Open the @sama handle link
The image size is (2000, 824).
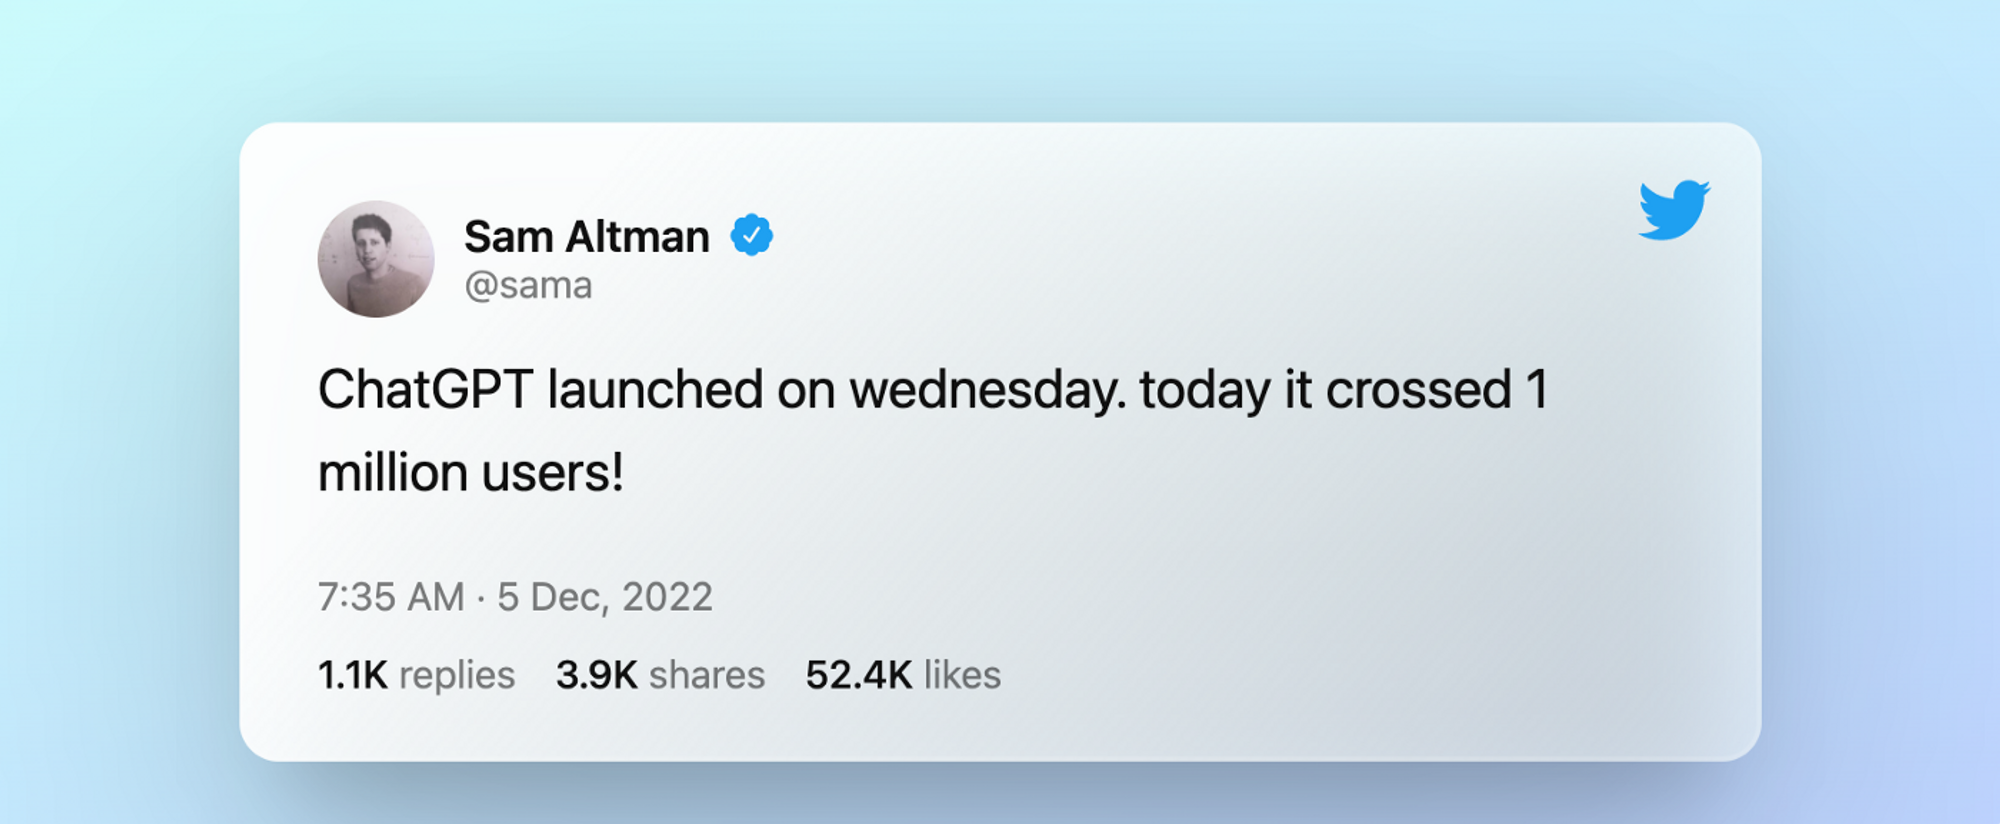click(528, 286)
